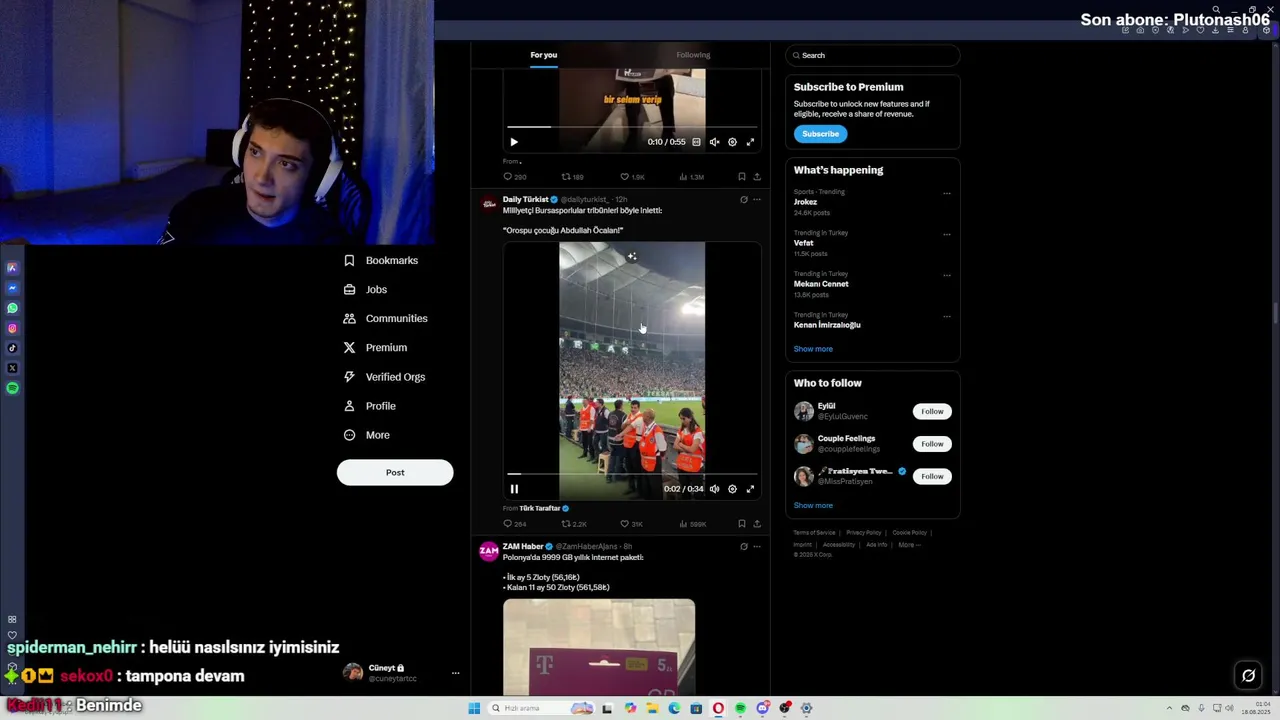This screenshot has height=720, width=1280.
Task: Follow the Couple Feelings account
Action: tap(932, 443)
